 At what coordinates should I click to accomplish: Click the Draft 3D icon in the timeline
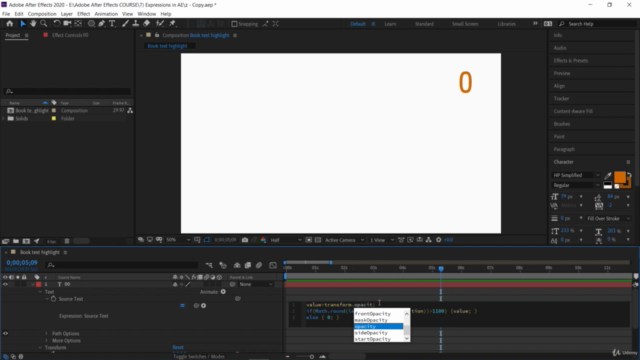(223, 265)
